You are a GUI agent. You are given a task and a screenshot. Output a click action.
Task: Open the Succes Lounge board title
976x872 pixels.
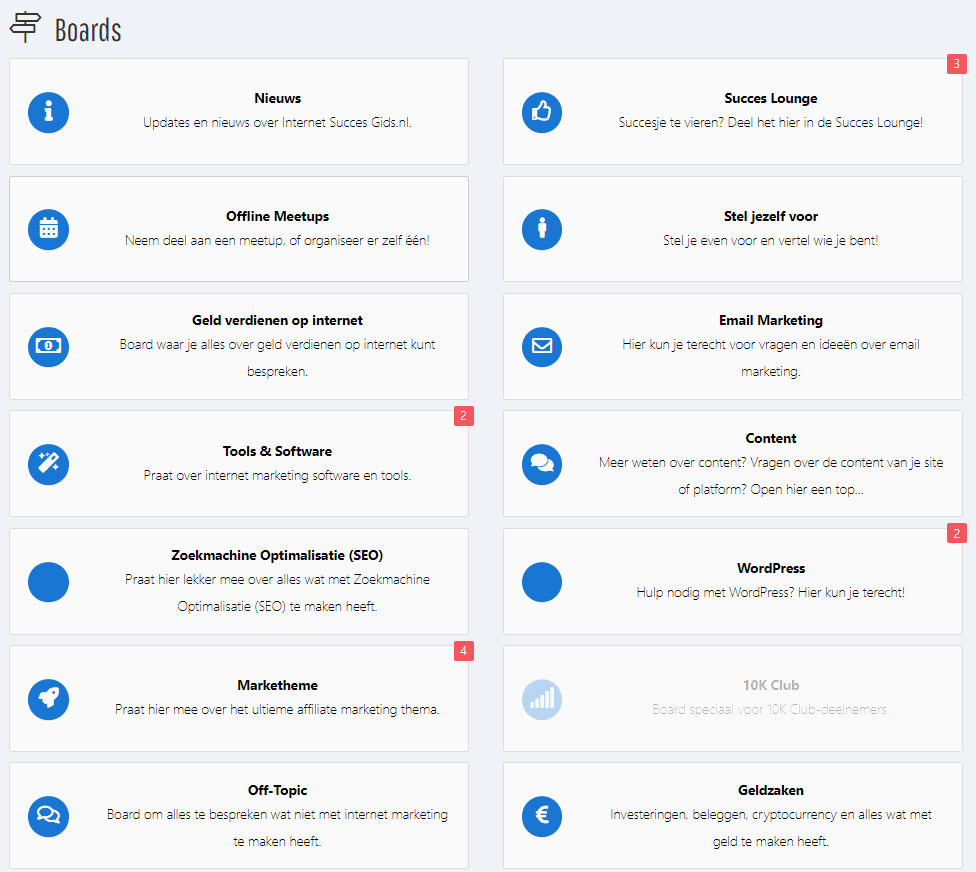(770, 98)
